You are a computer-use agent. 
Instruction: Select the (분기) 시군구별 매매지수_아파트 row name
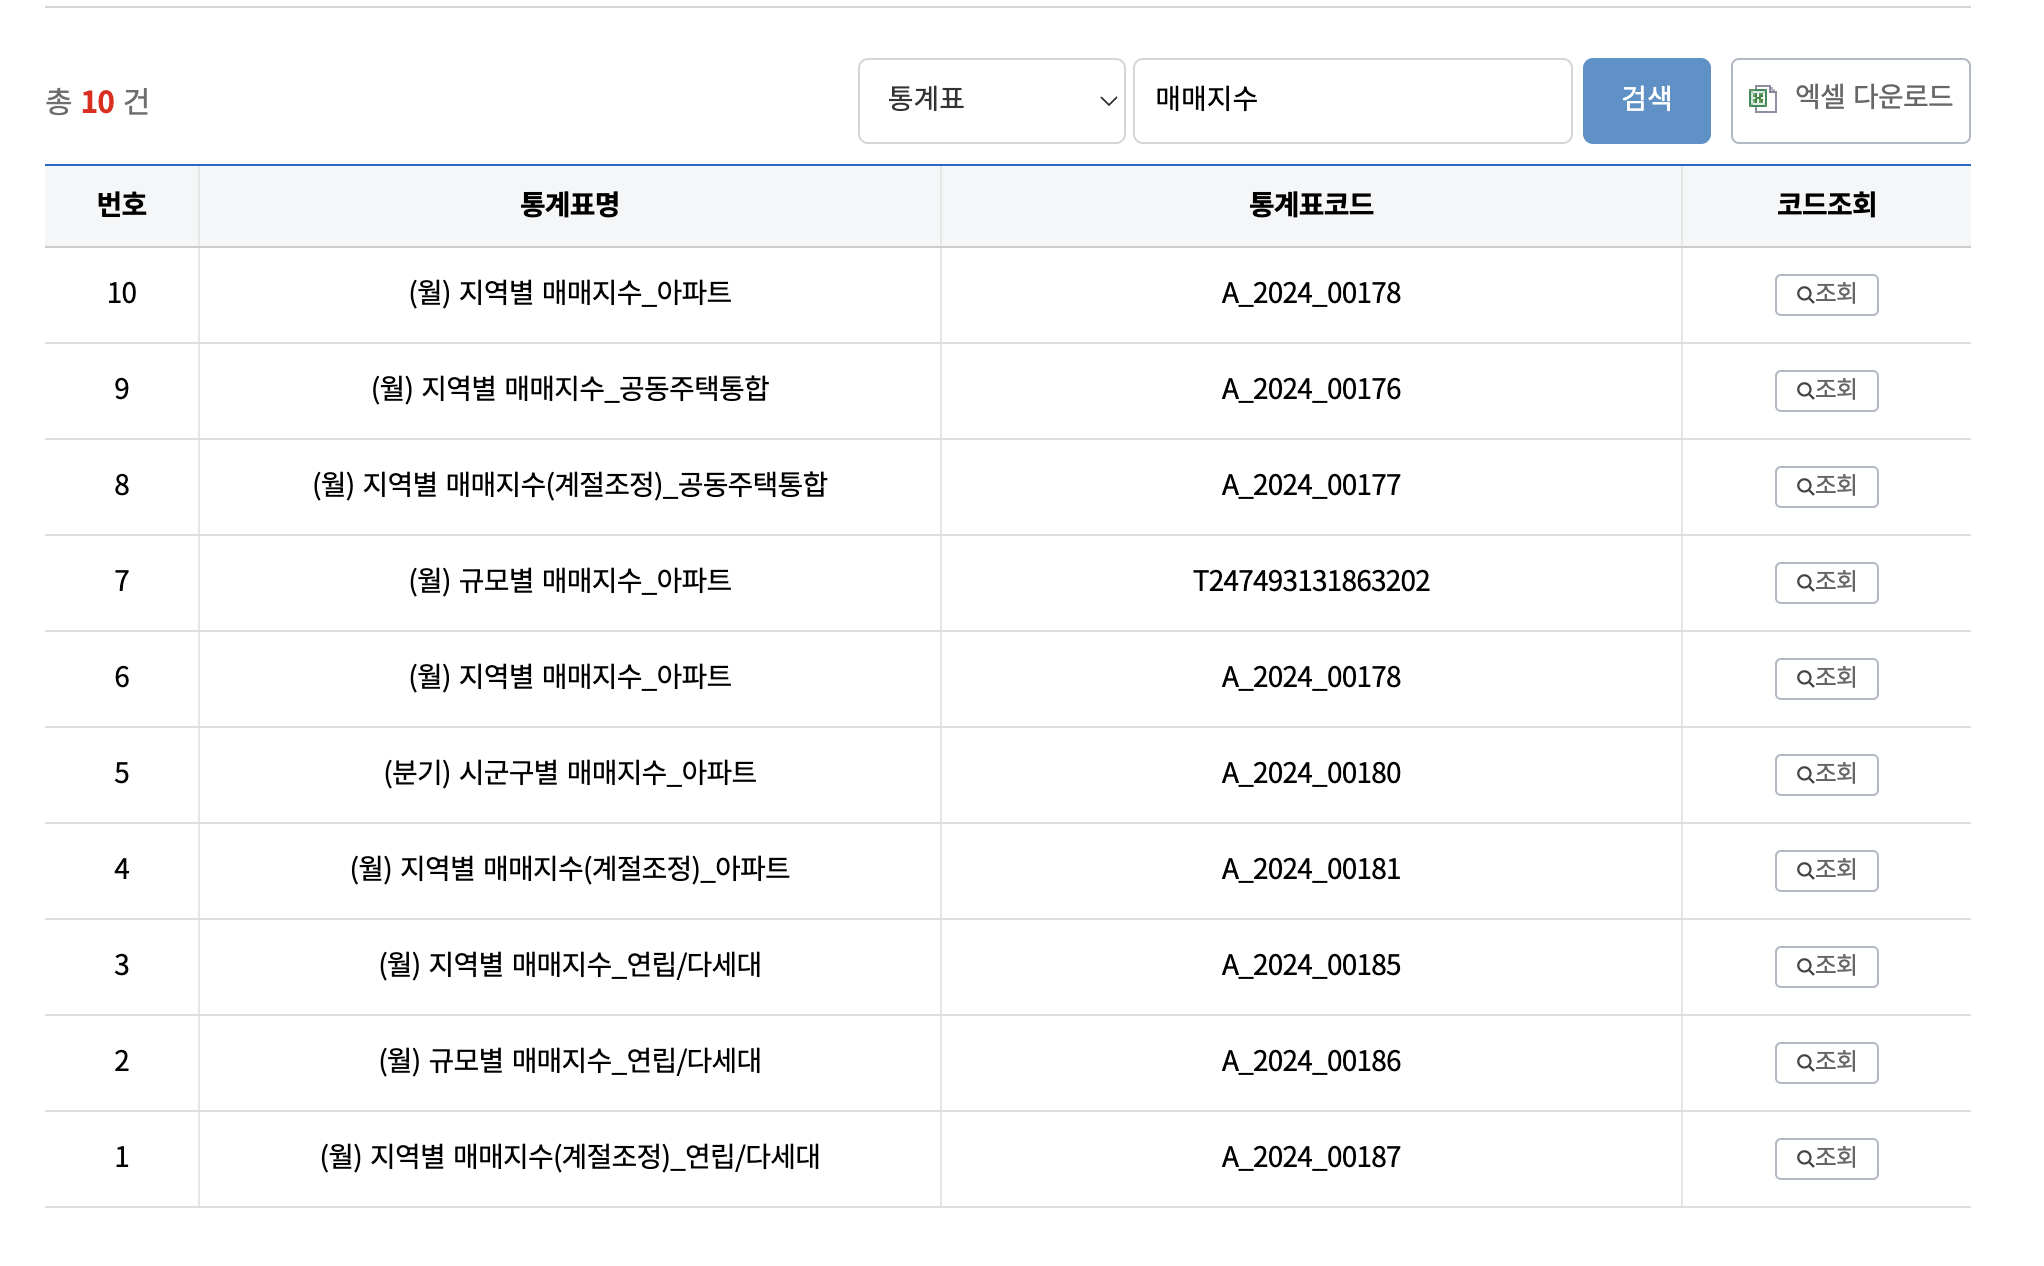point(569,773)
